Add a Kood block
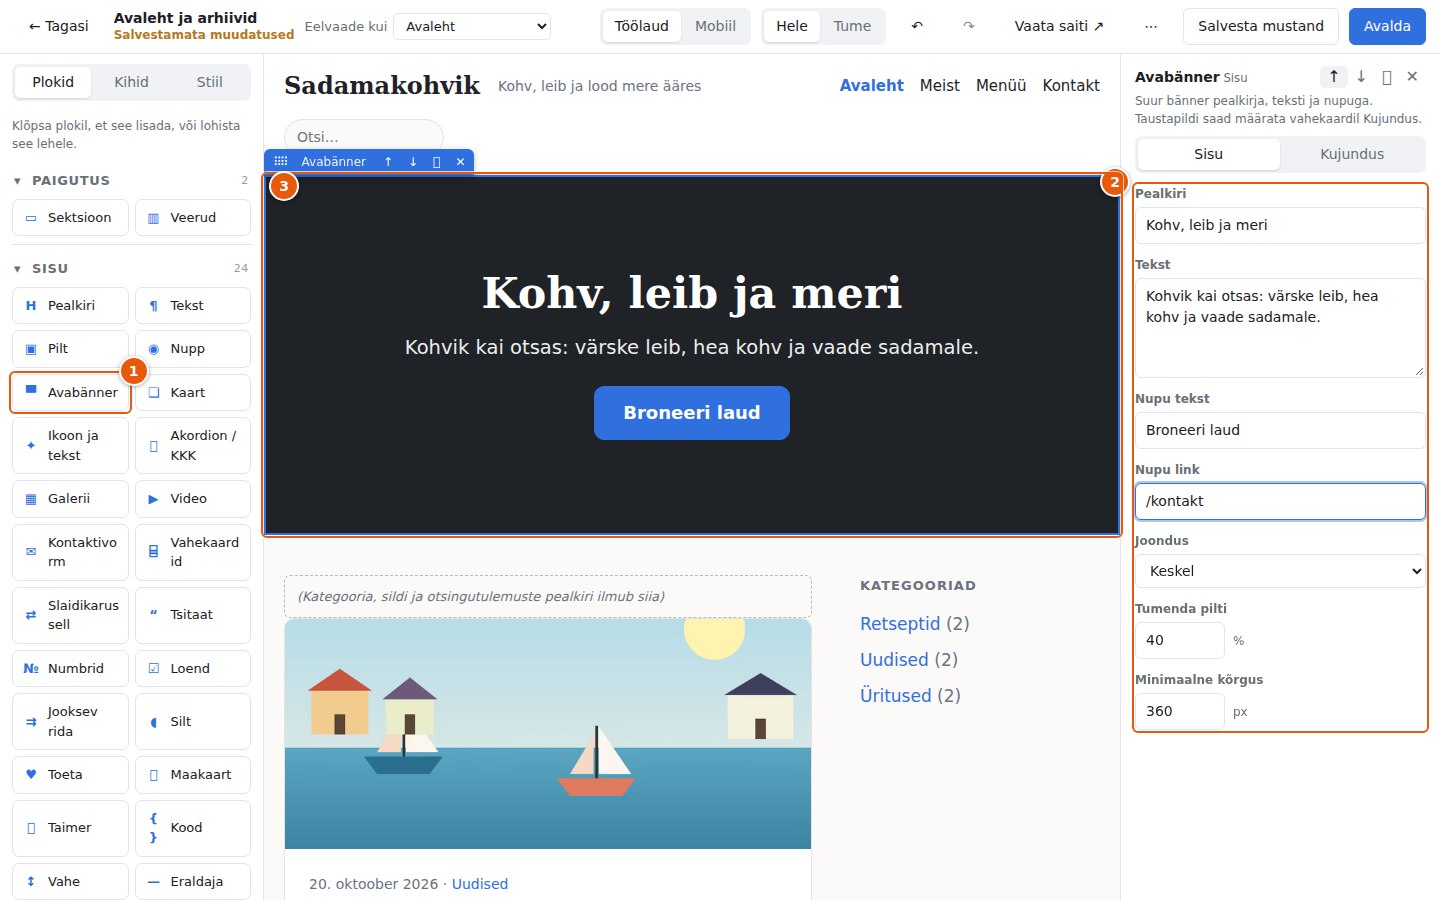 click(x=193, y=828)
